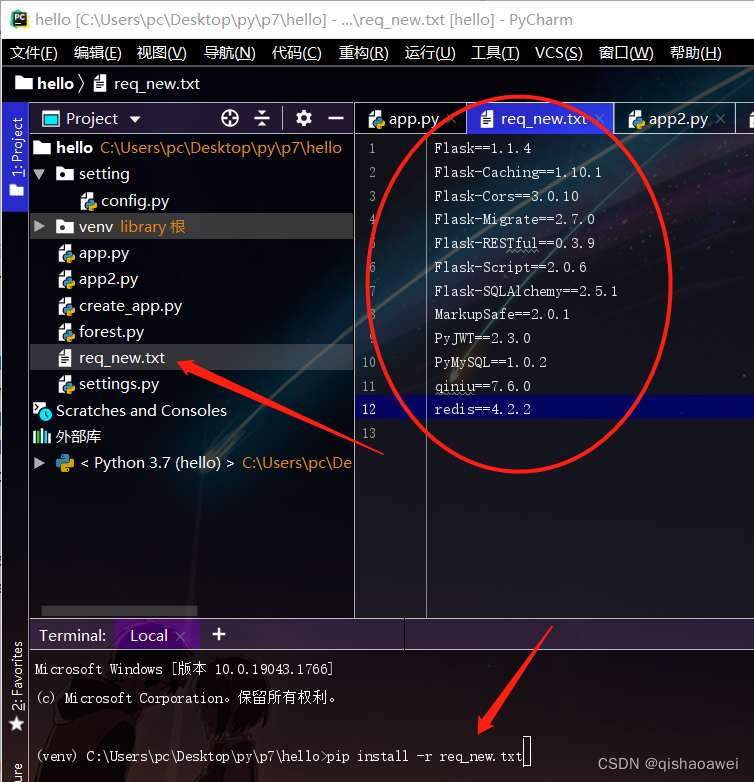Image resolution: width=754 pixels, height=782 pixels.
Task: Select settings.py in project tree
Action: click(191, 384)
